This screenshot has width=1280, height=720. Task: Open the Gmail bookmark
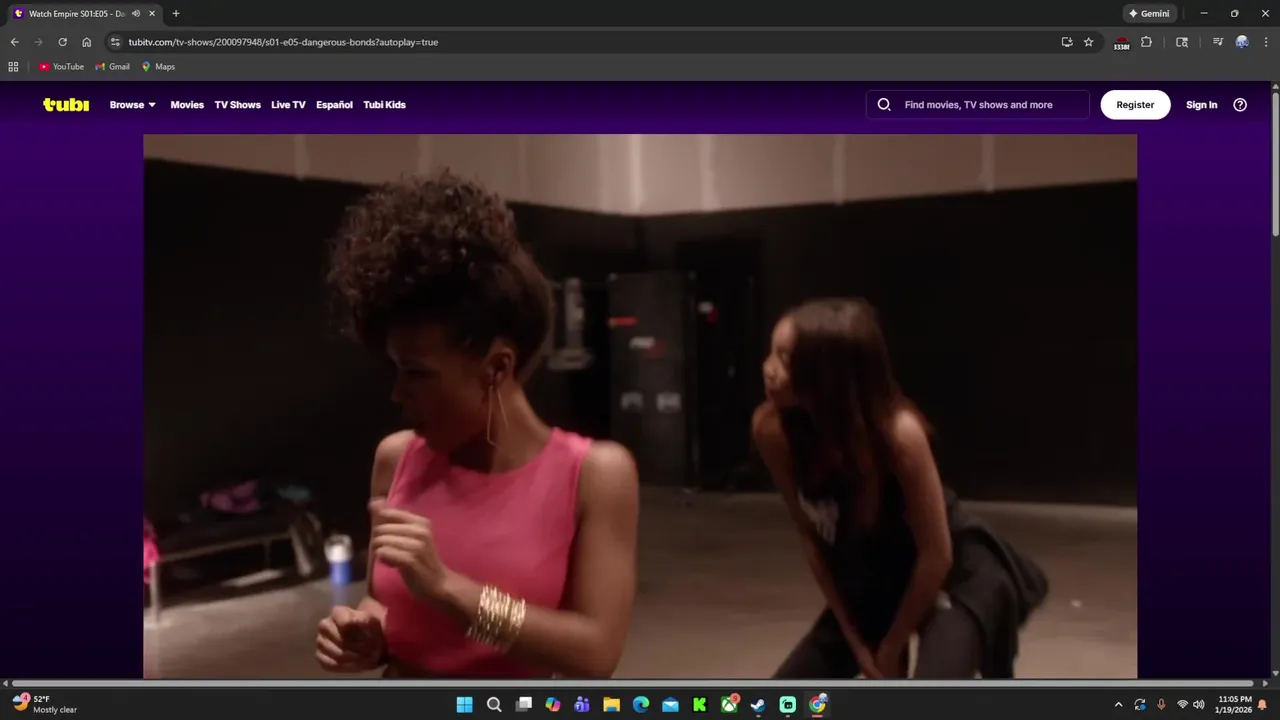pos(112,67)
